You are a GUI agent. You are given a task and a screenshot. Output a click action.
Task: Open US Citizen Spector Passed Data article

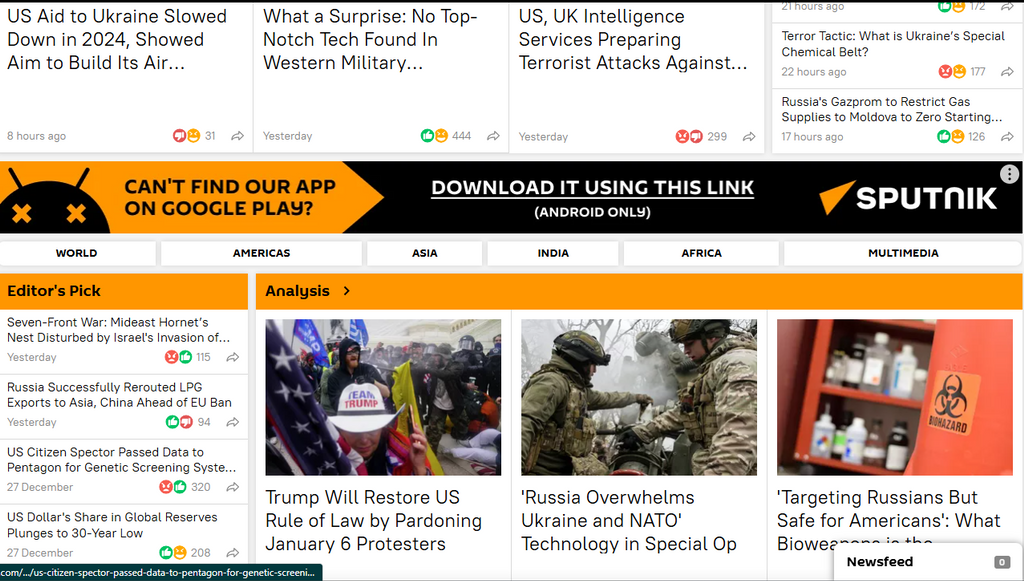point(121,460)
